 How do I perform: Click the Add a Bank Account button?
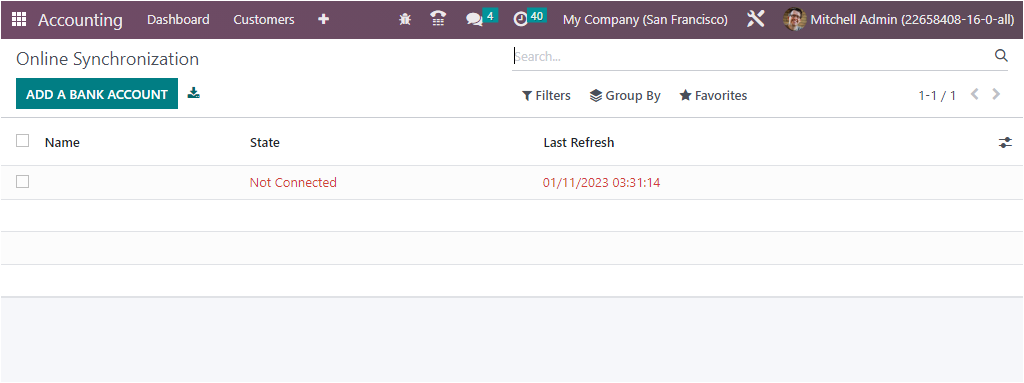[x=97, y=94]
